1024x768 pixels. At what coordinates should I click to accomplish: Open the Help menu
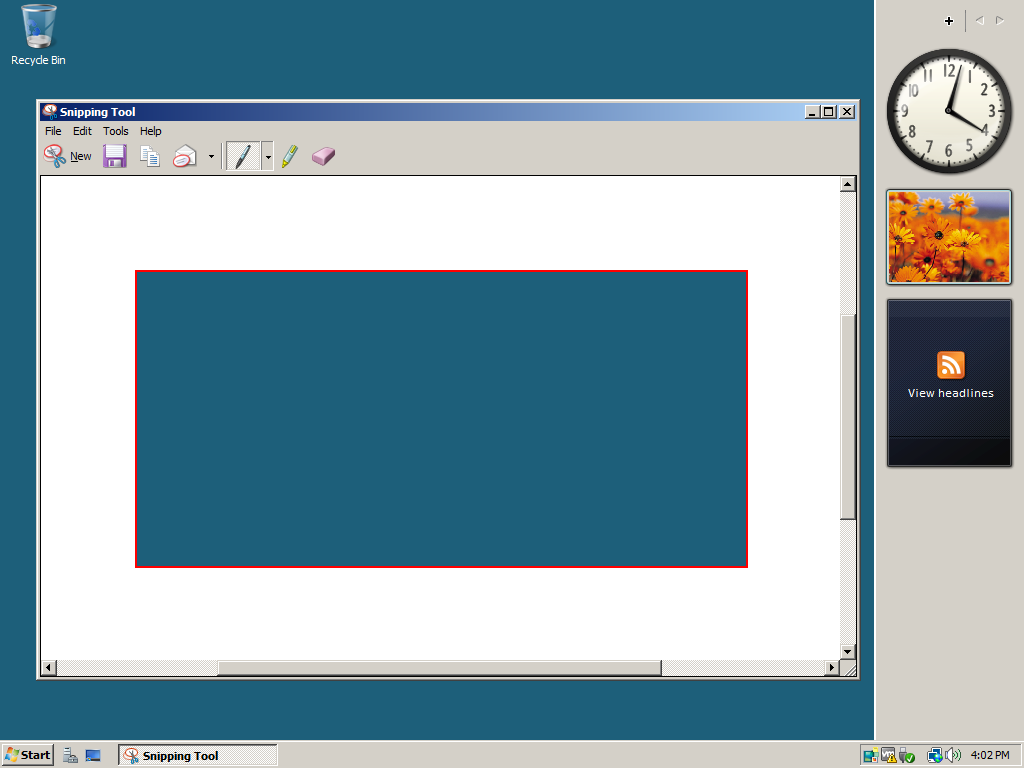(150, 131)
